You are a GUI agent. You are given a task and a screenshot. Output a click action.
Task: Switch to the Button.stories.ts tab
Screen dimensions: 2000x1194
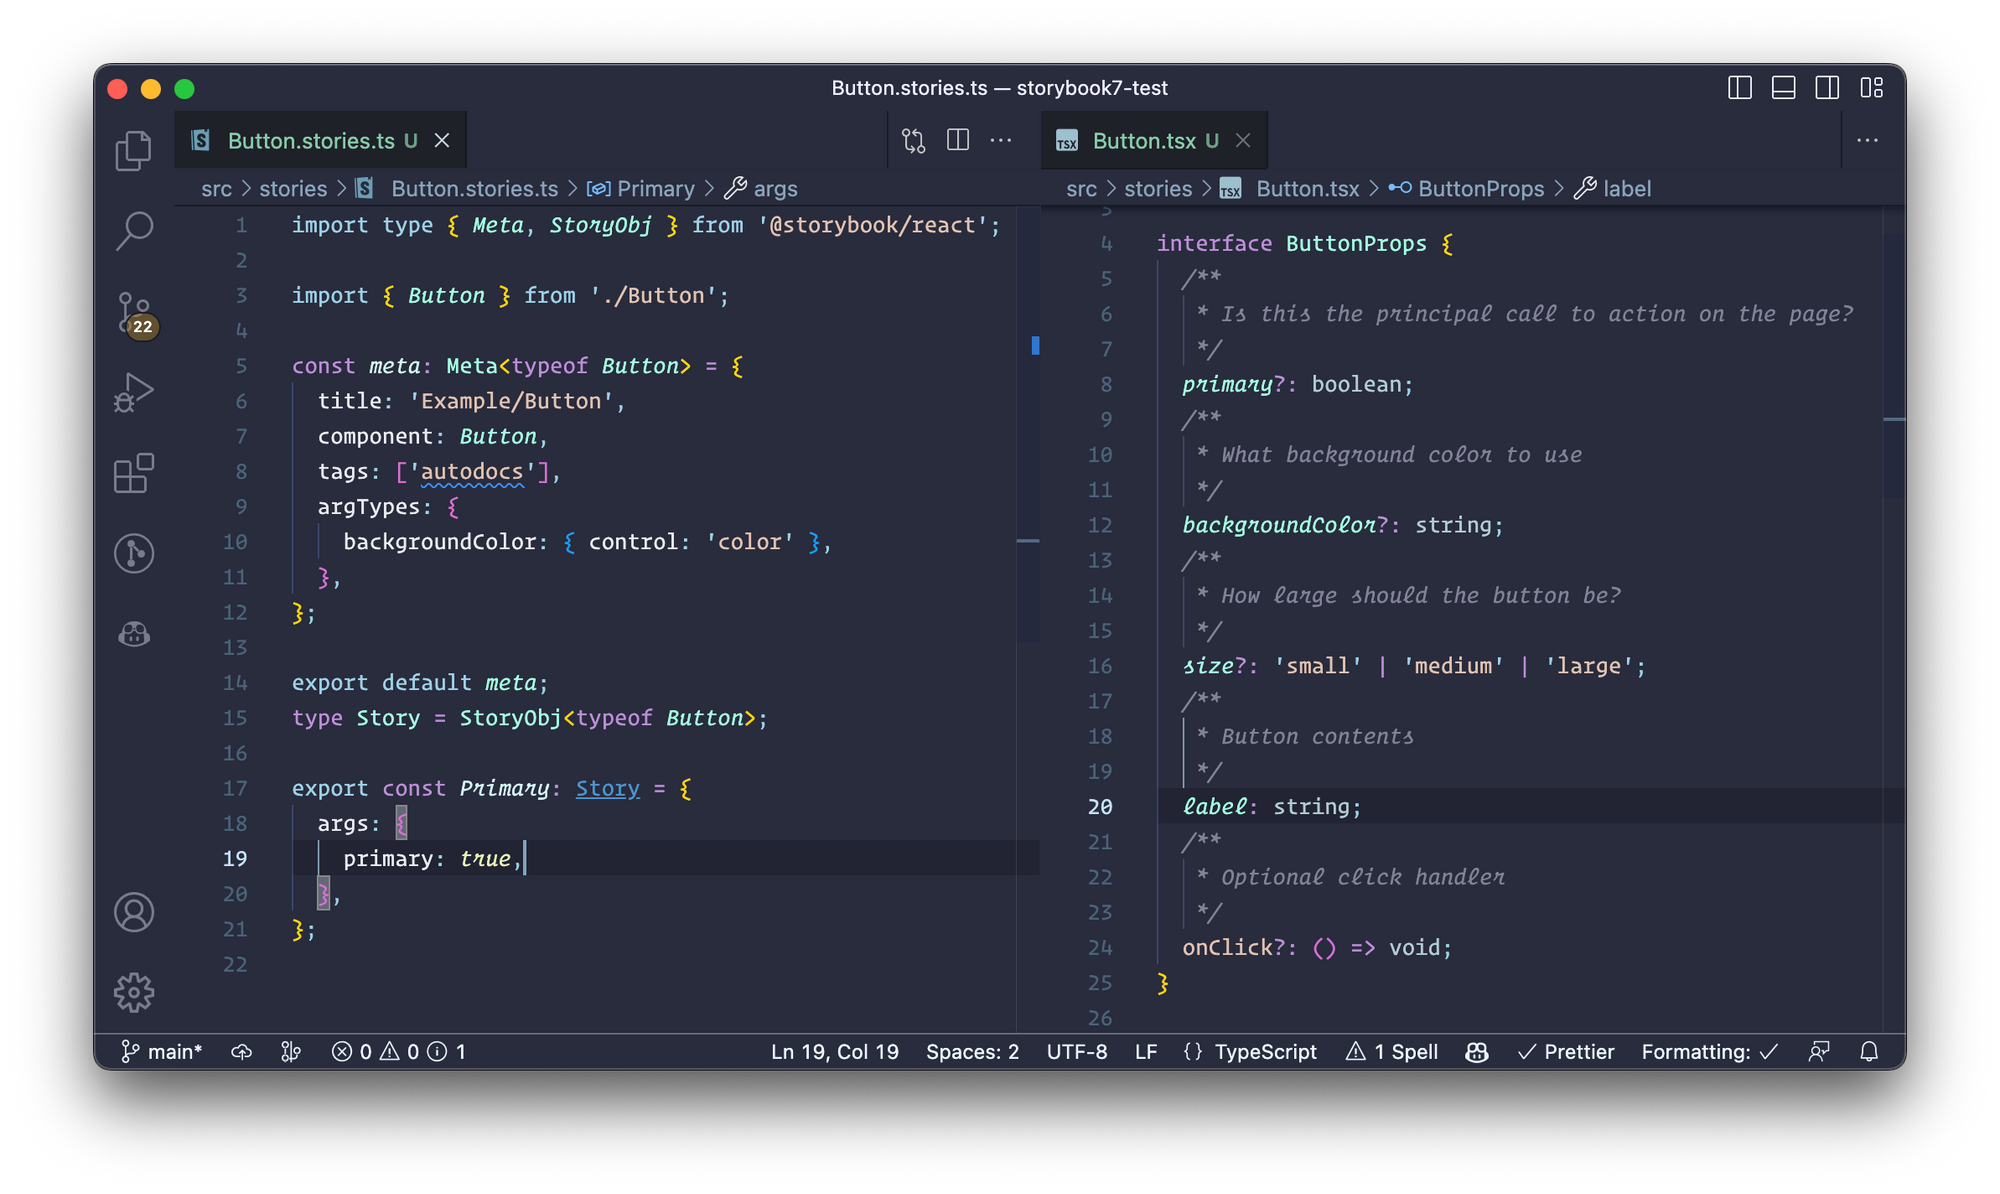[310, 141]
